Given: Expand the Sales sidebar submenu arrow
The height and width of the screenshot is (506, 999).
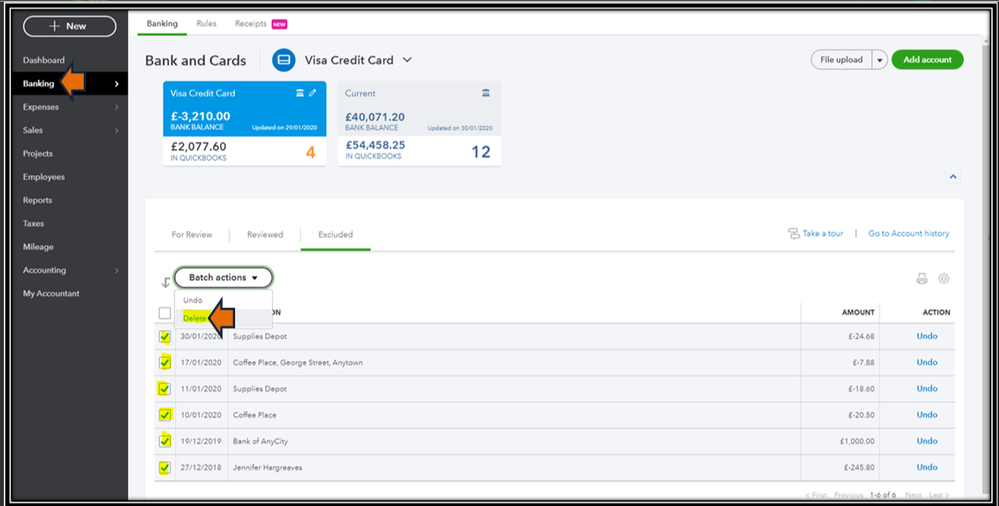Looking at the screenshot, I should pos(117,131).
